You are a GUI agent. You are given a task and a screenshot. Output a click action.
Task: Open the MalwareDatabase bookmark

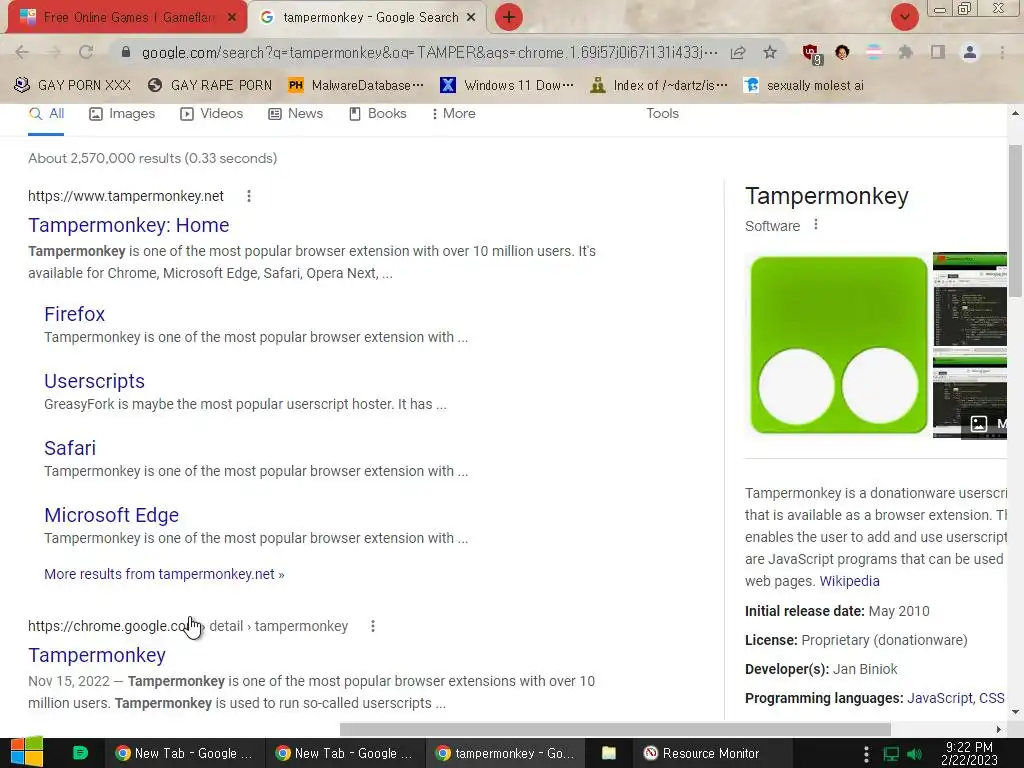pyautogui.click(x=357, y=86)
